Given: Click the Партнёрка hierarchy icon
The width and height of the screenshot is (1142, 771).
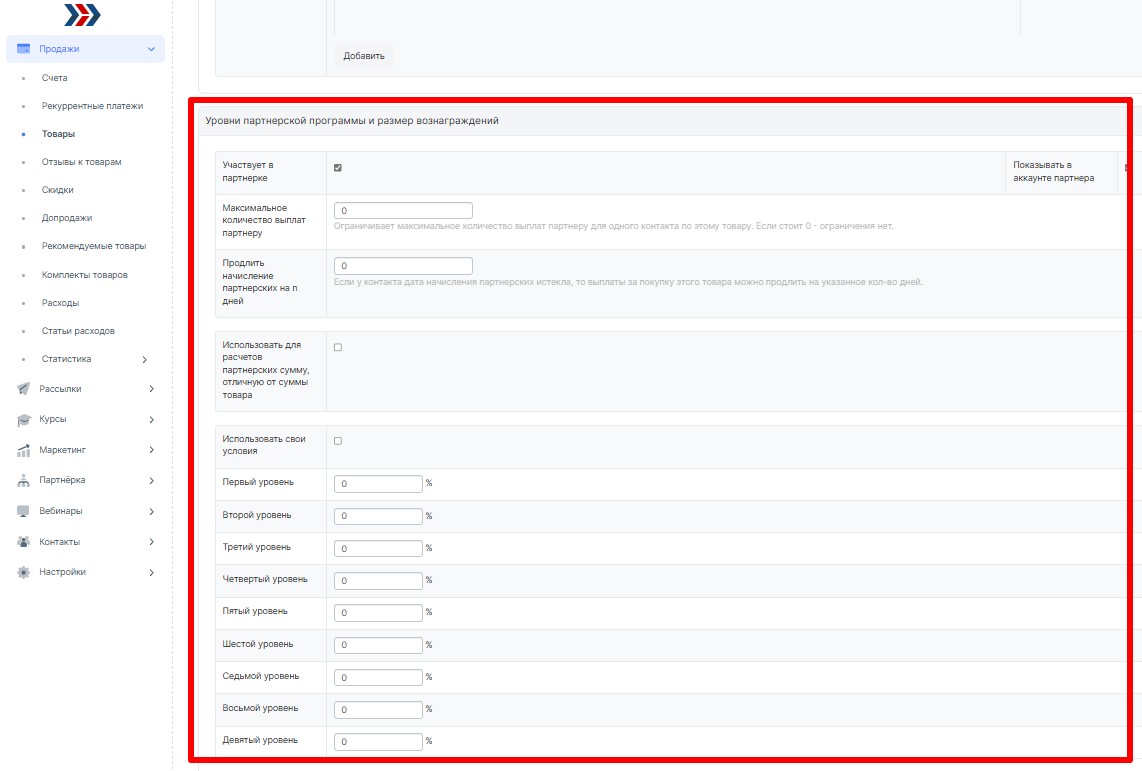Looking at the screenshot, I should (x=24, y=481).
